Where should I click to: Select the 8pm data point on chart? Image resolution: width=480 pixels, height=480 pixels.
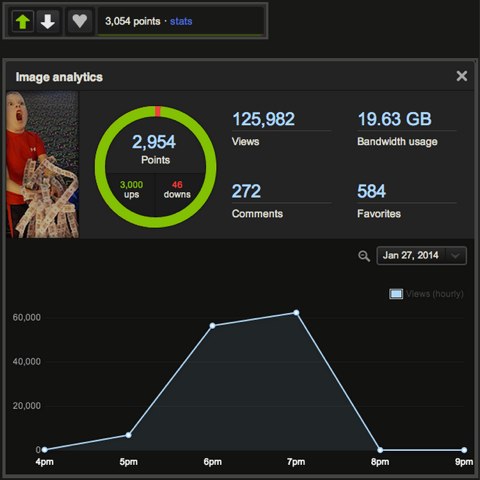[x=380, y=450]
